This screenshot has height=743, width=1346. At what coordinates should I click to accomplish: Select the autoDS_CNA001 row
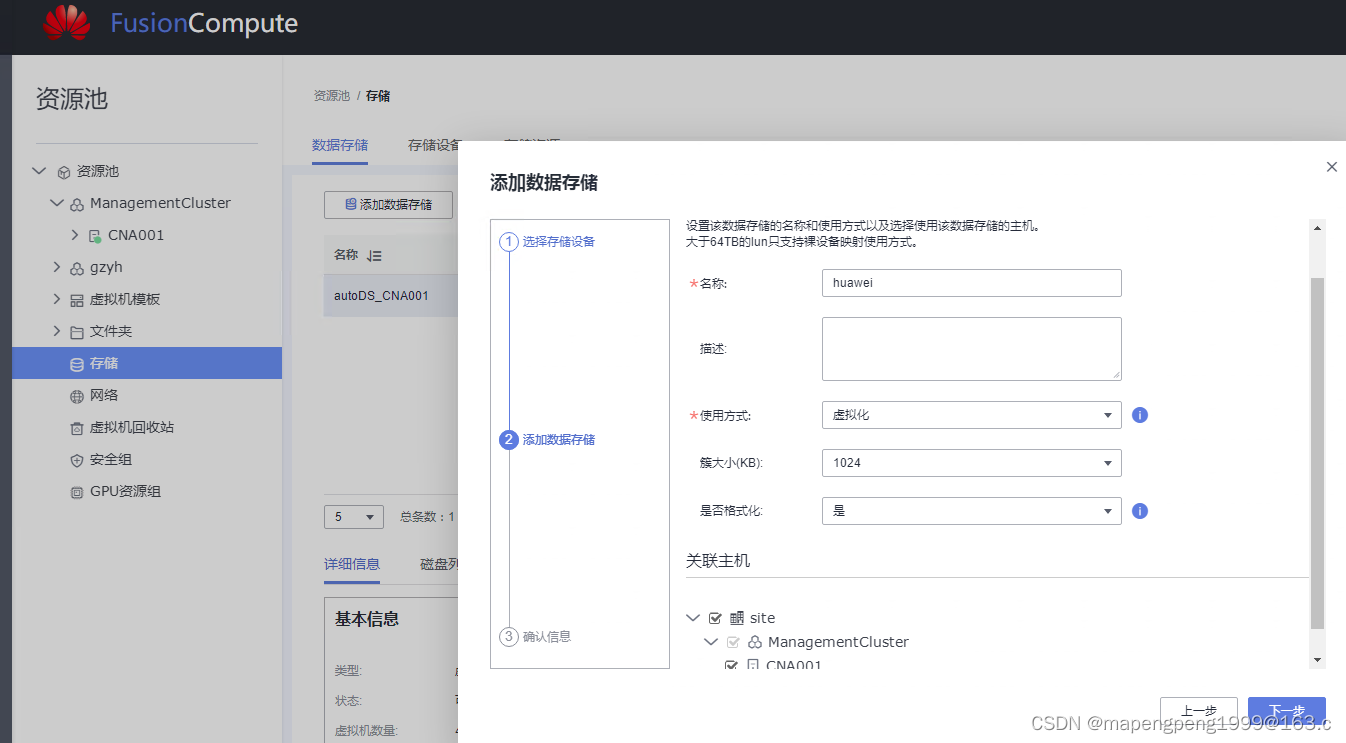pyautogui.click(x=390, y=296)
